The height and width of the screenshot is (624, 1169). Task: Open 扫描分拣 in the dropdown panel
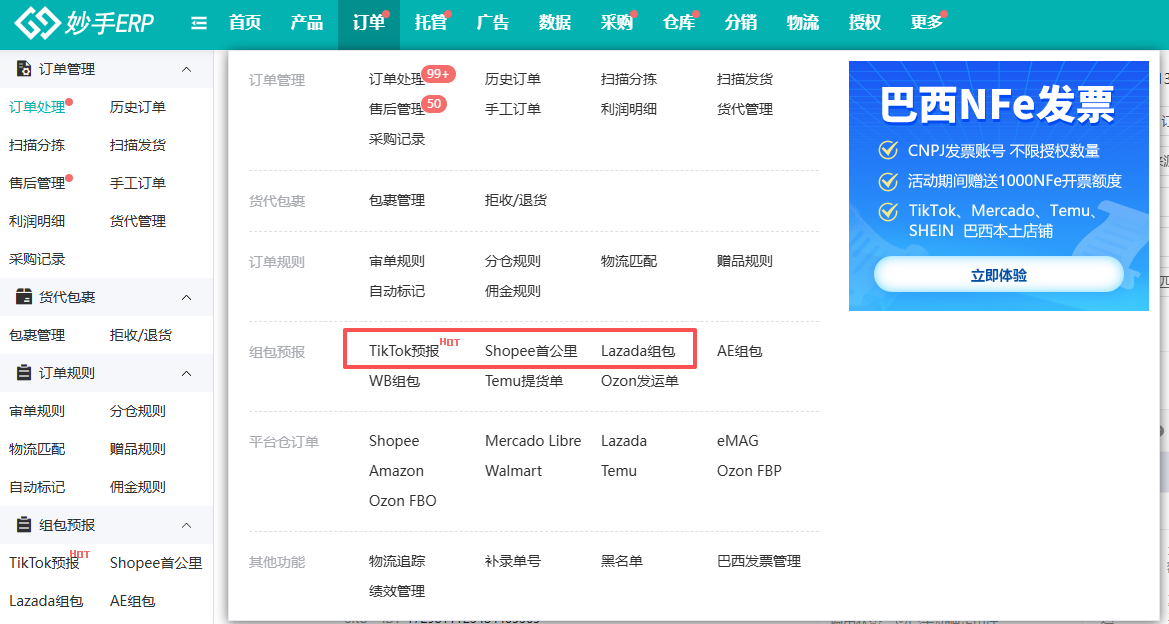tap(629, 79)
